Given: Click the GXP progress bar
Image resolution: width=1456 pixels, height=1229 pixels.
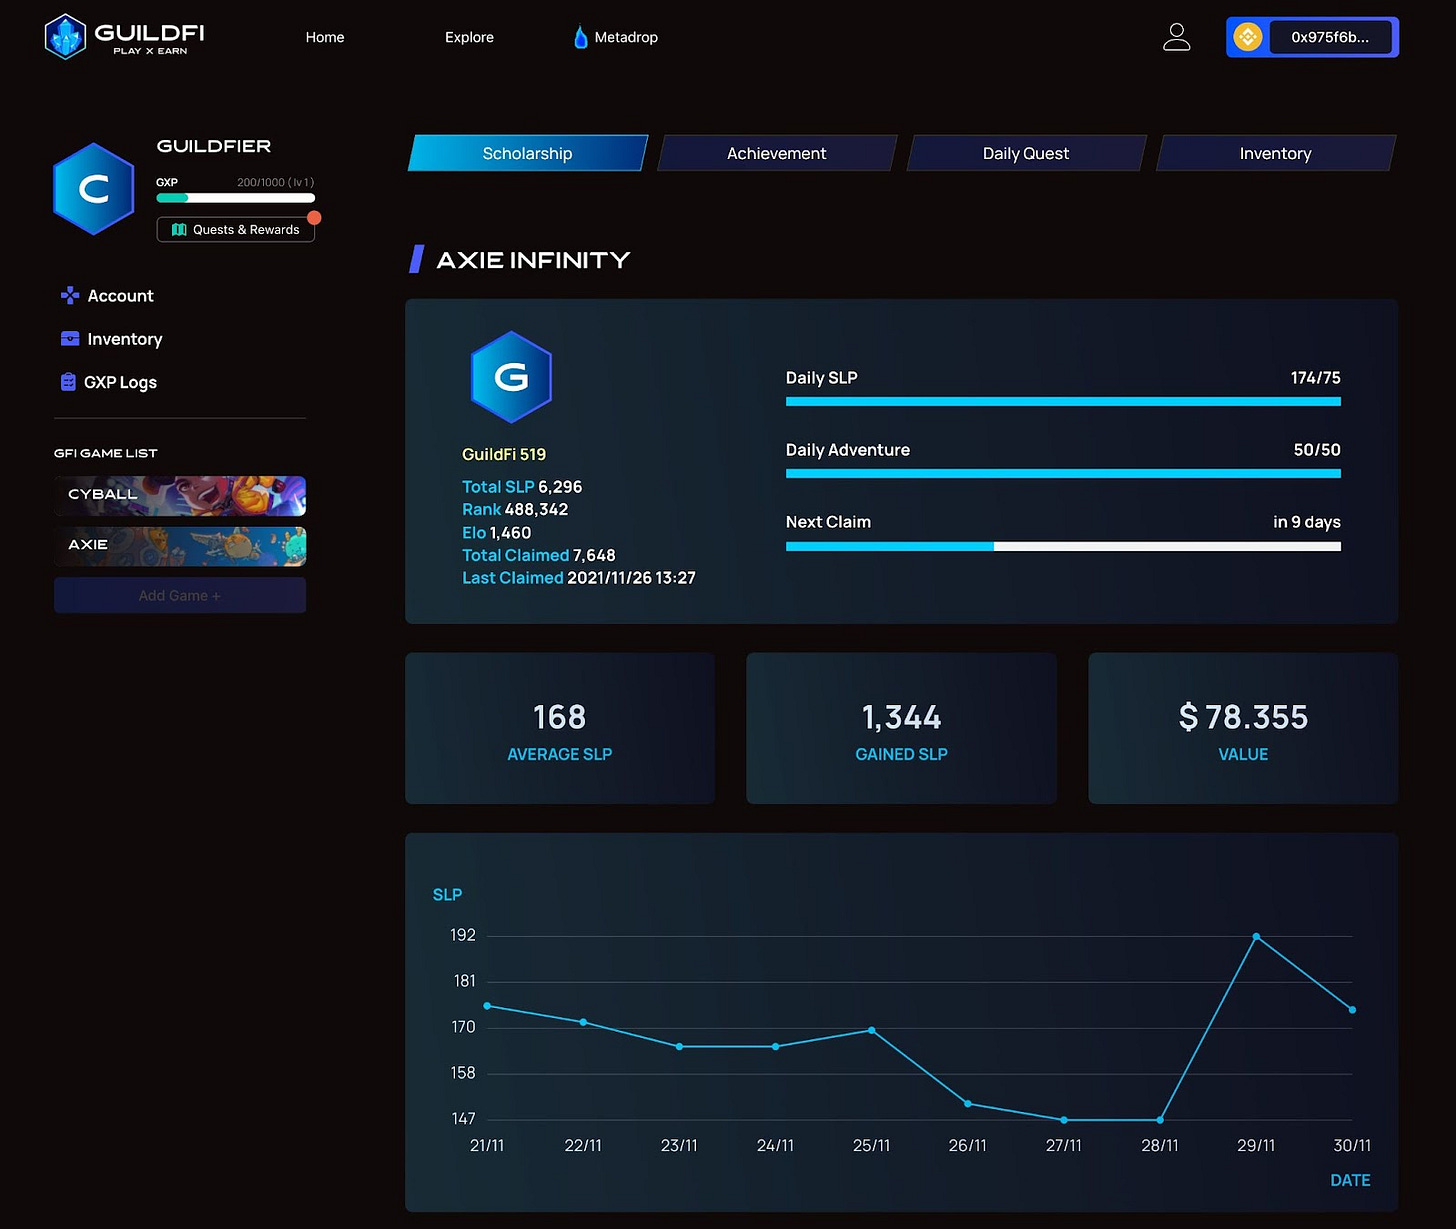Looking at the screenshot, I should pyautogui.click(x=236, y=198).
